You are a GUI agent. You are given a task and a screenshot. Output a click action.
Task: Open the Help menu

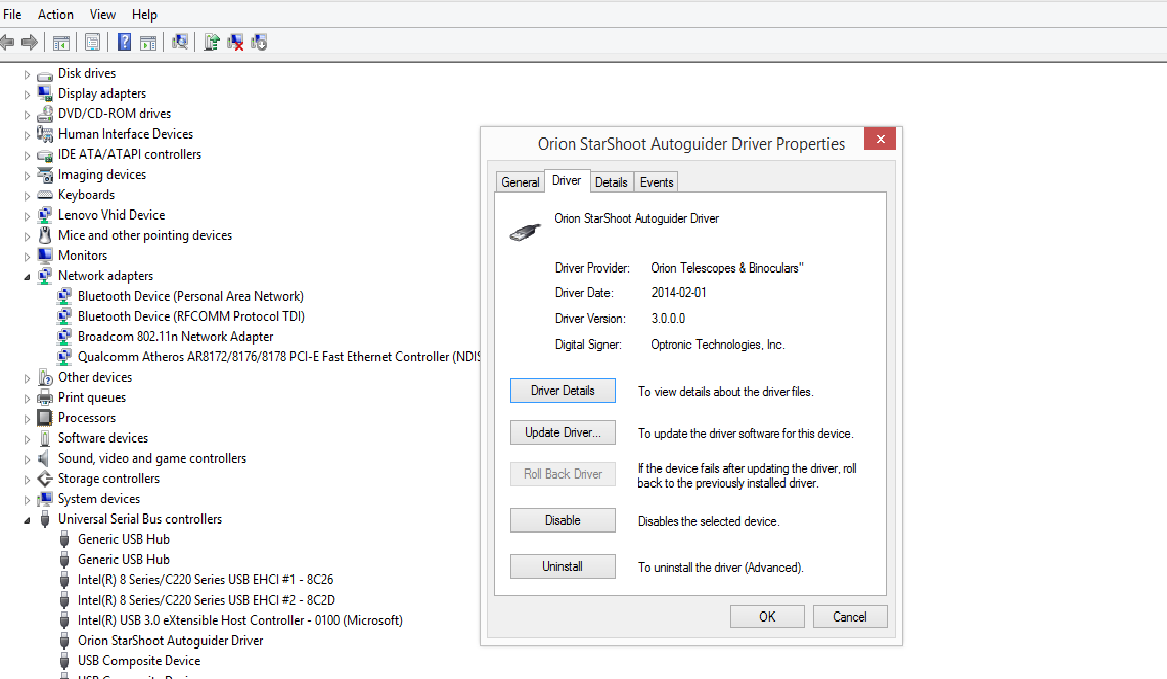click(x=144, y=14)
